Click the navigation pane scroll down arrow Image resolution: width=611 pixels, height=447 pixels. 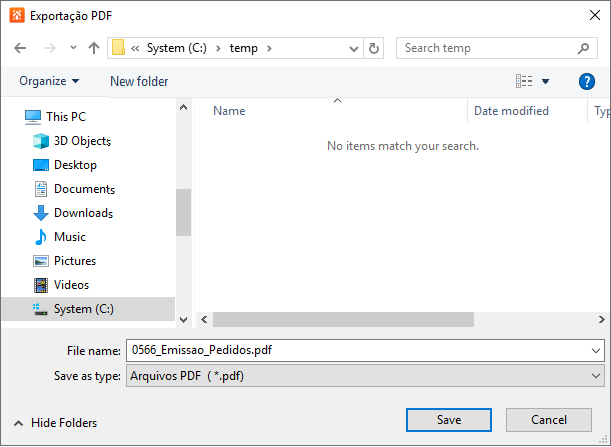pyautogui.click(x=184, y=320)
